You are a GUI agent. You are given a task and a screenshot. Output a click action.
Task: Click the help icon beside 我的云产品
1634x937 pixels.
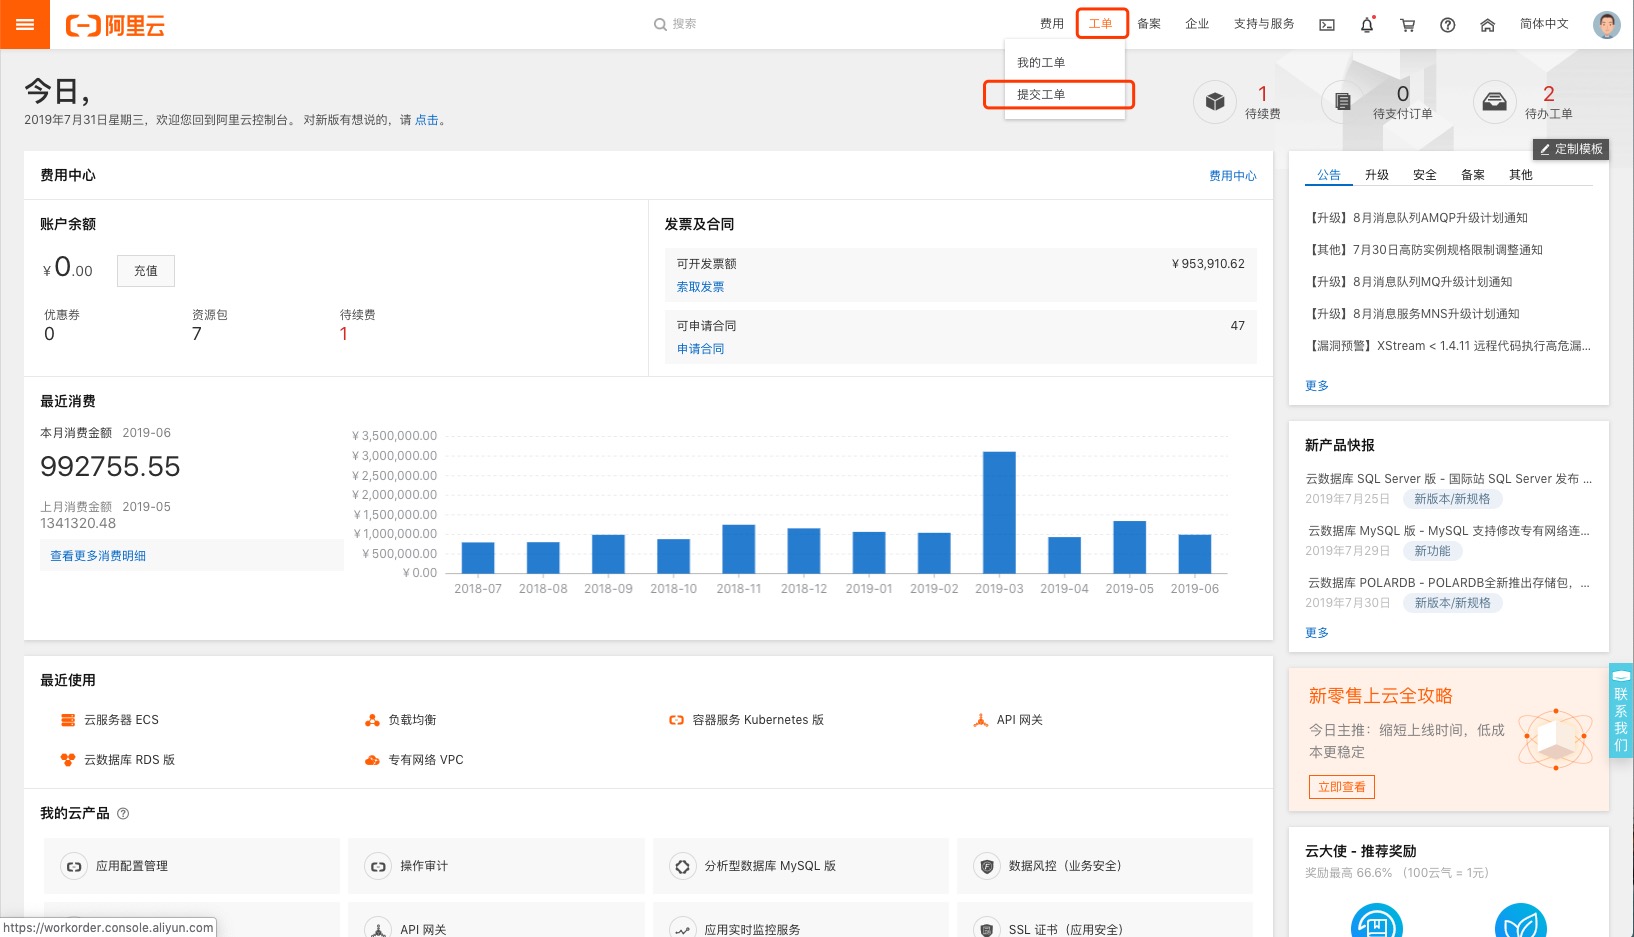pyautogui.click(x=123, y=814)
